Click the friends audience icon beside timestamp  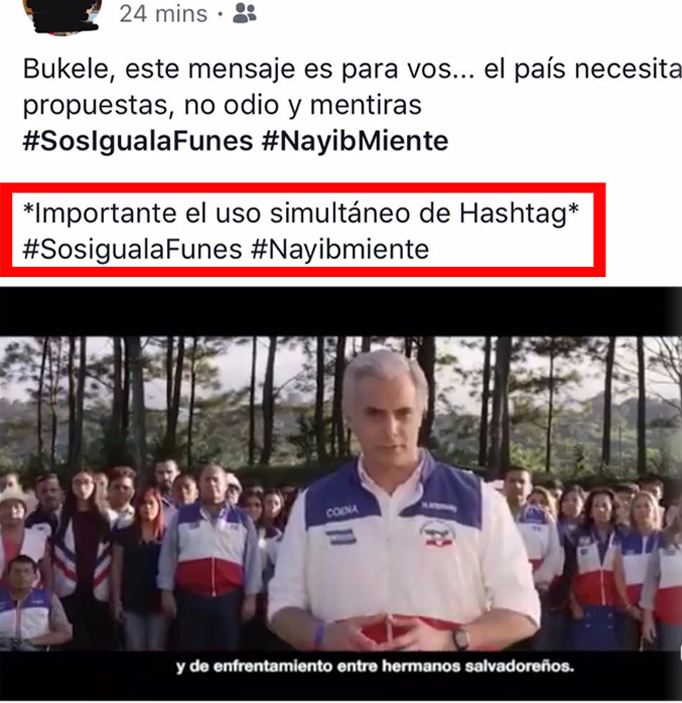[244, 13]
